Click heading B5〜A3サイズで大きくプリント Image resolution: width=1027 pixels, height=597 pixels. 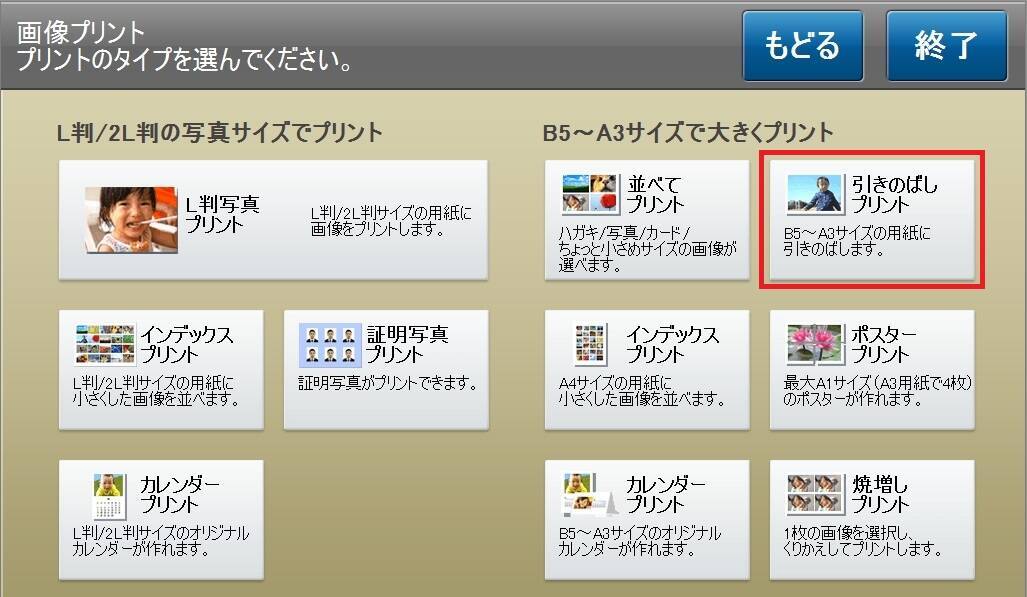point(688,133)
